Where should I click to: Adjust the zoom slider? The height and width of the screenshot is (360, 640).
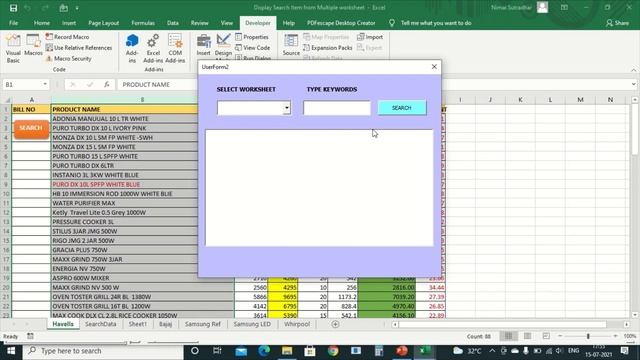588,336
